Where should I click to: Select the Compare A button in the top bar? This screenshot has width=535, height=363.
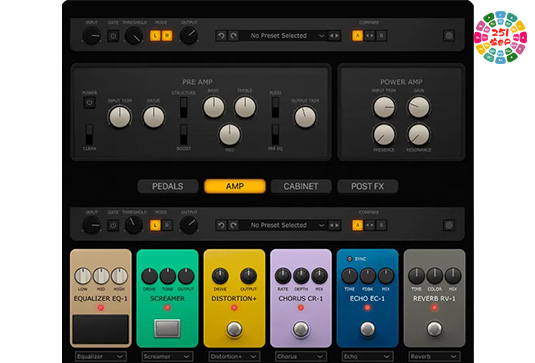[x=357, y=35]
